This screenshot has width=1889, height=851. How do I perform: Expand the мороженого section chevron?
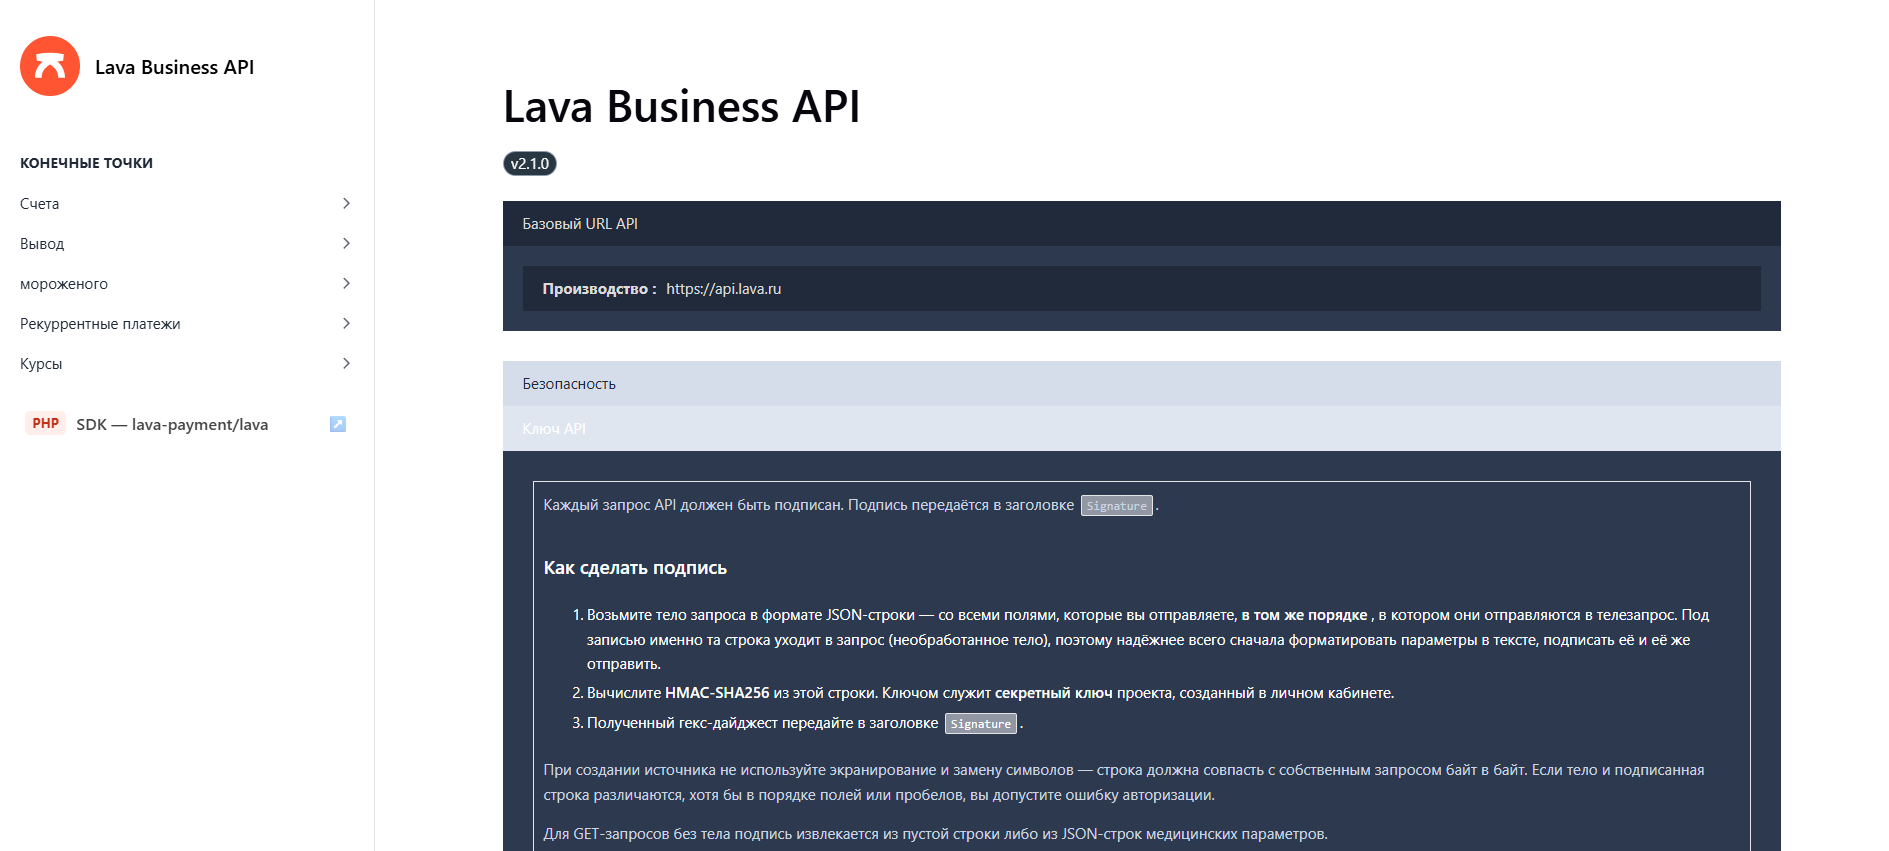[x=346, y=283]
